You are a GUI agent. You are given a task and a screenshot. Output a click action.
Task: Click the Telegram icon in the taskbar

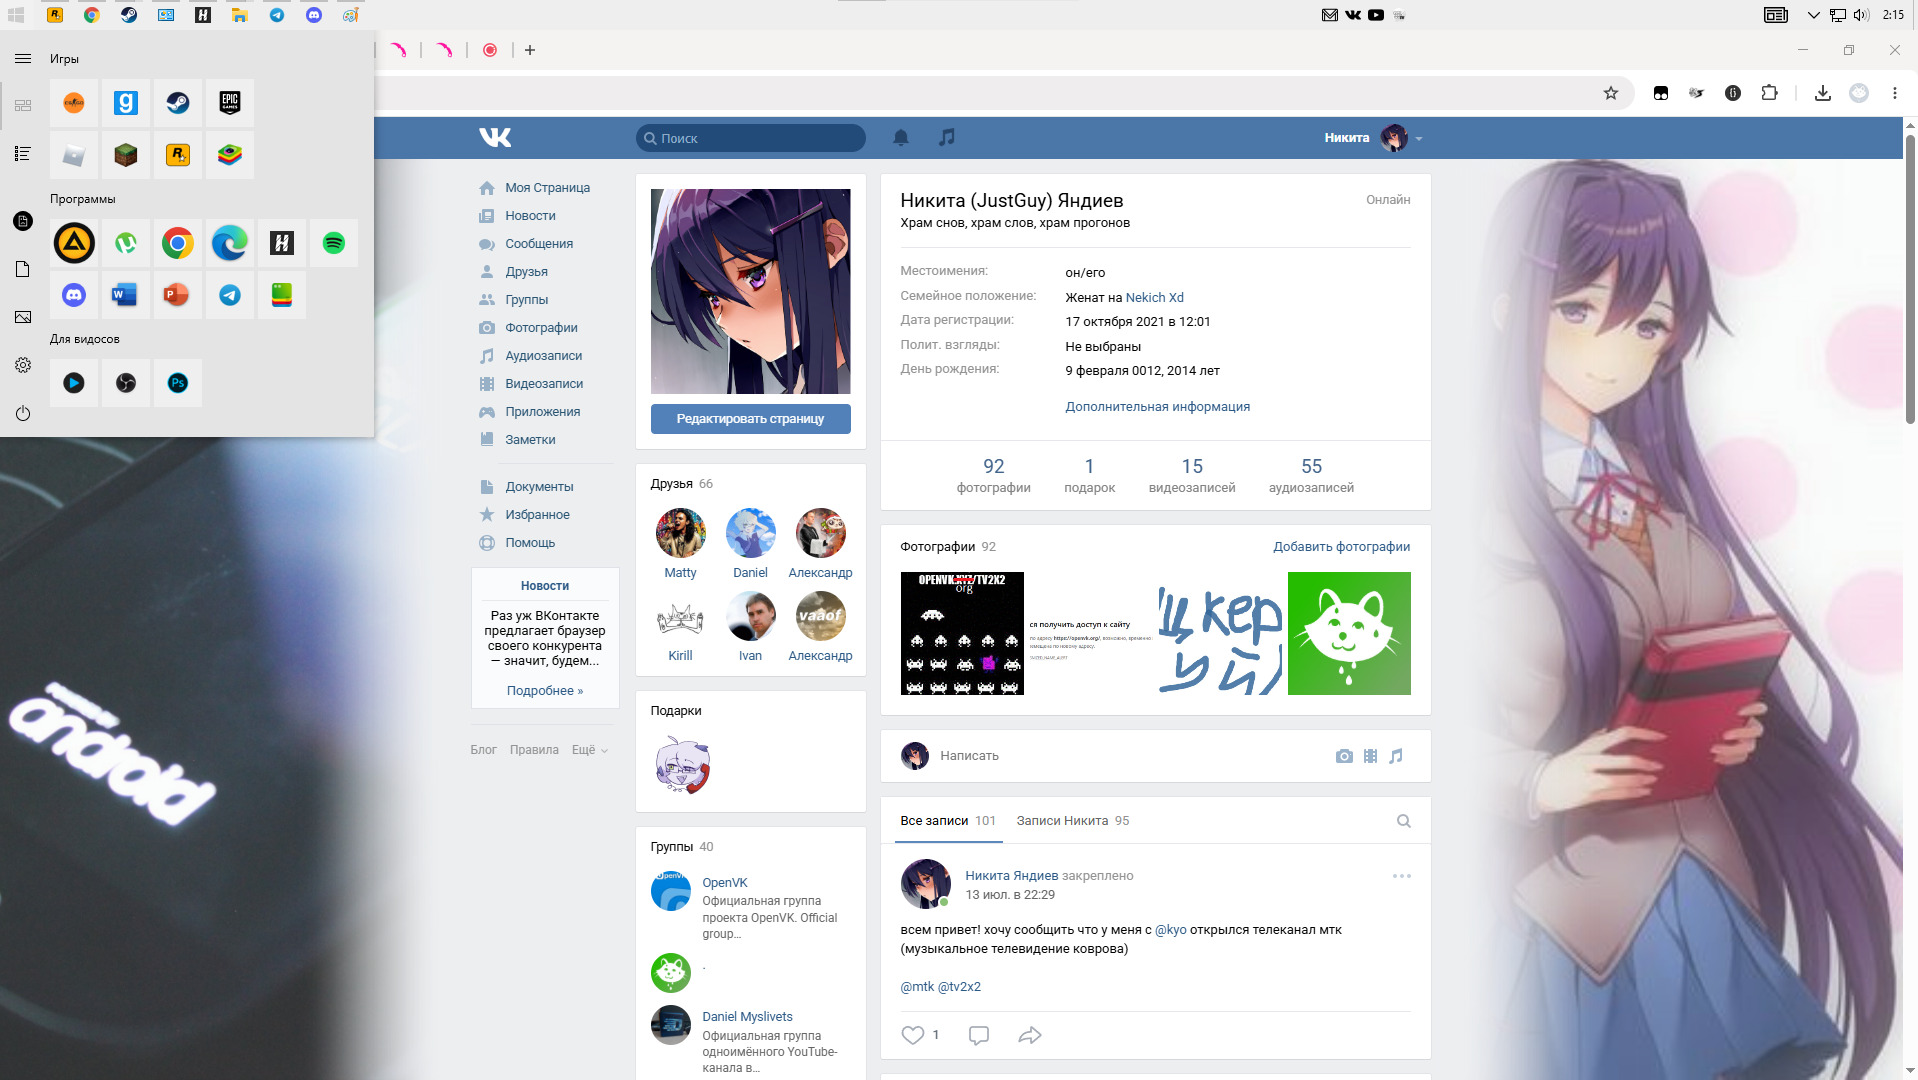(277, 15)
